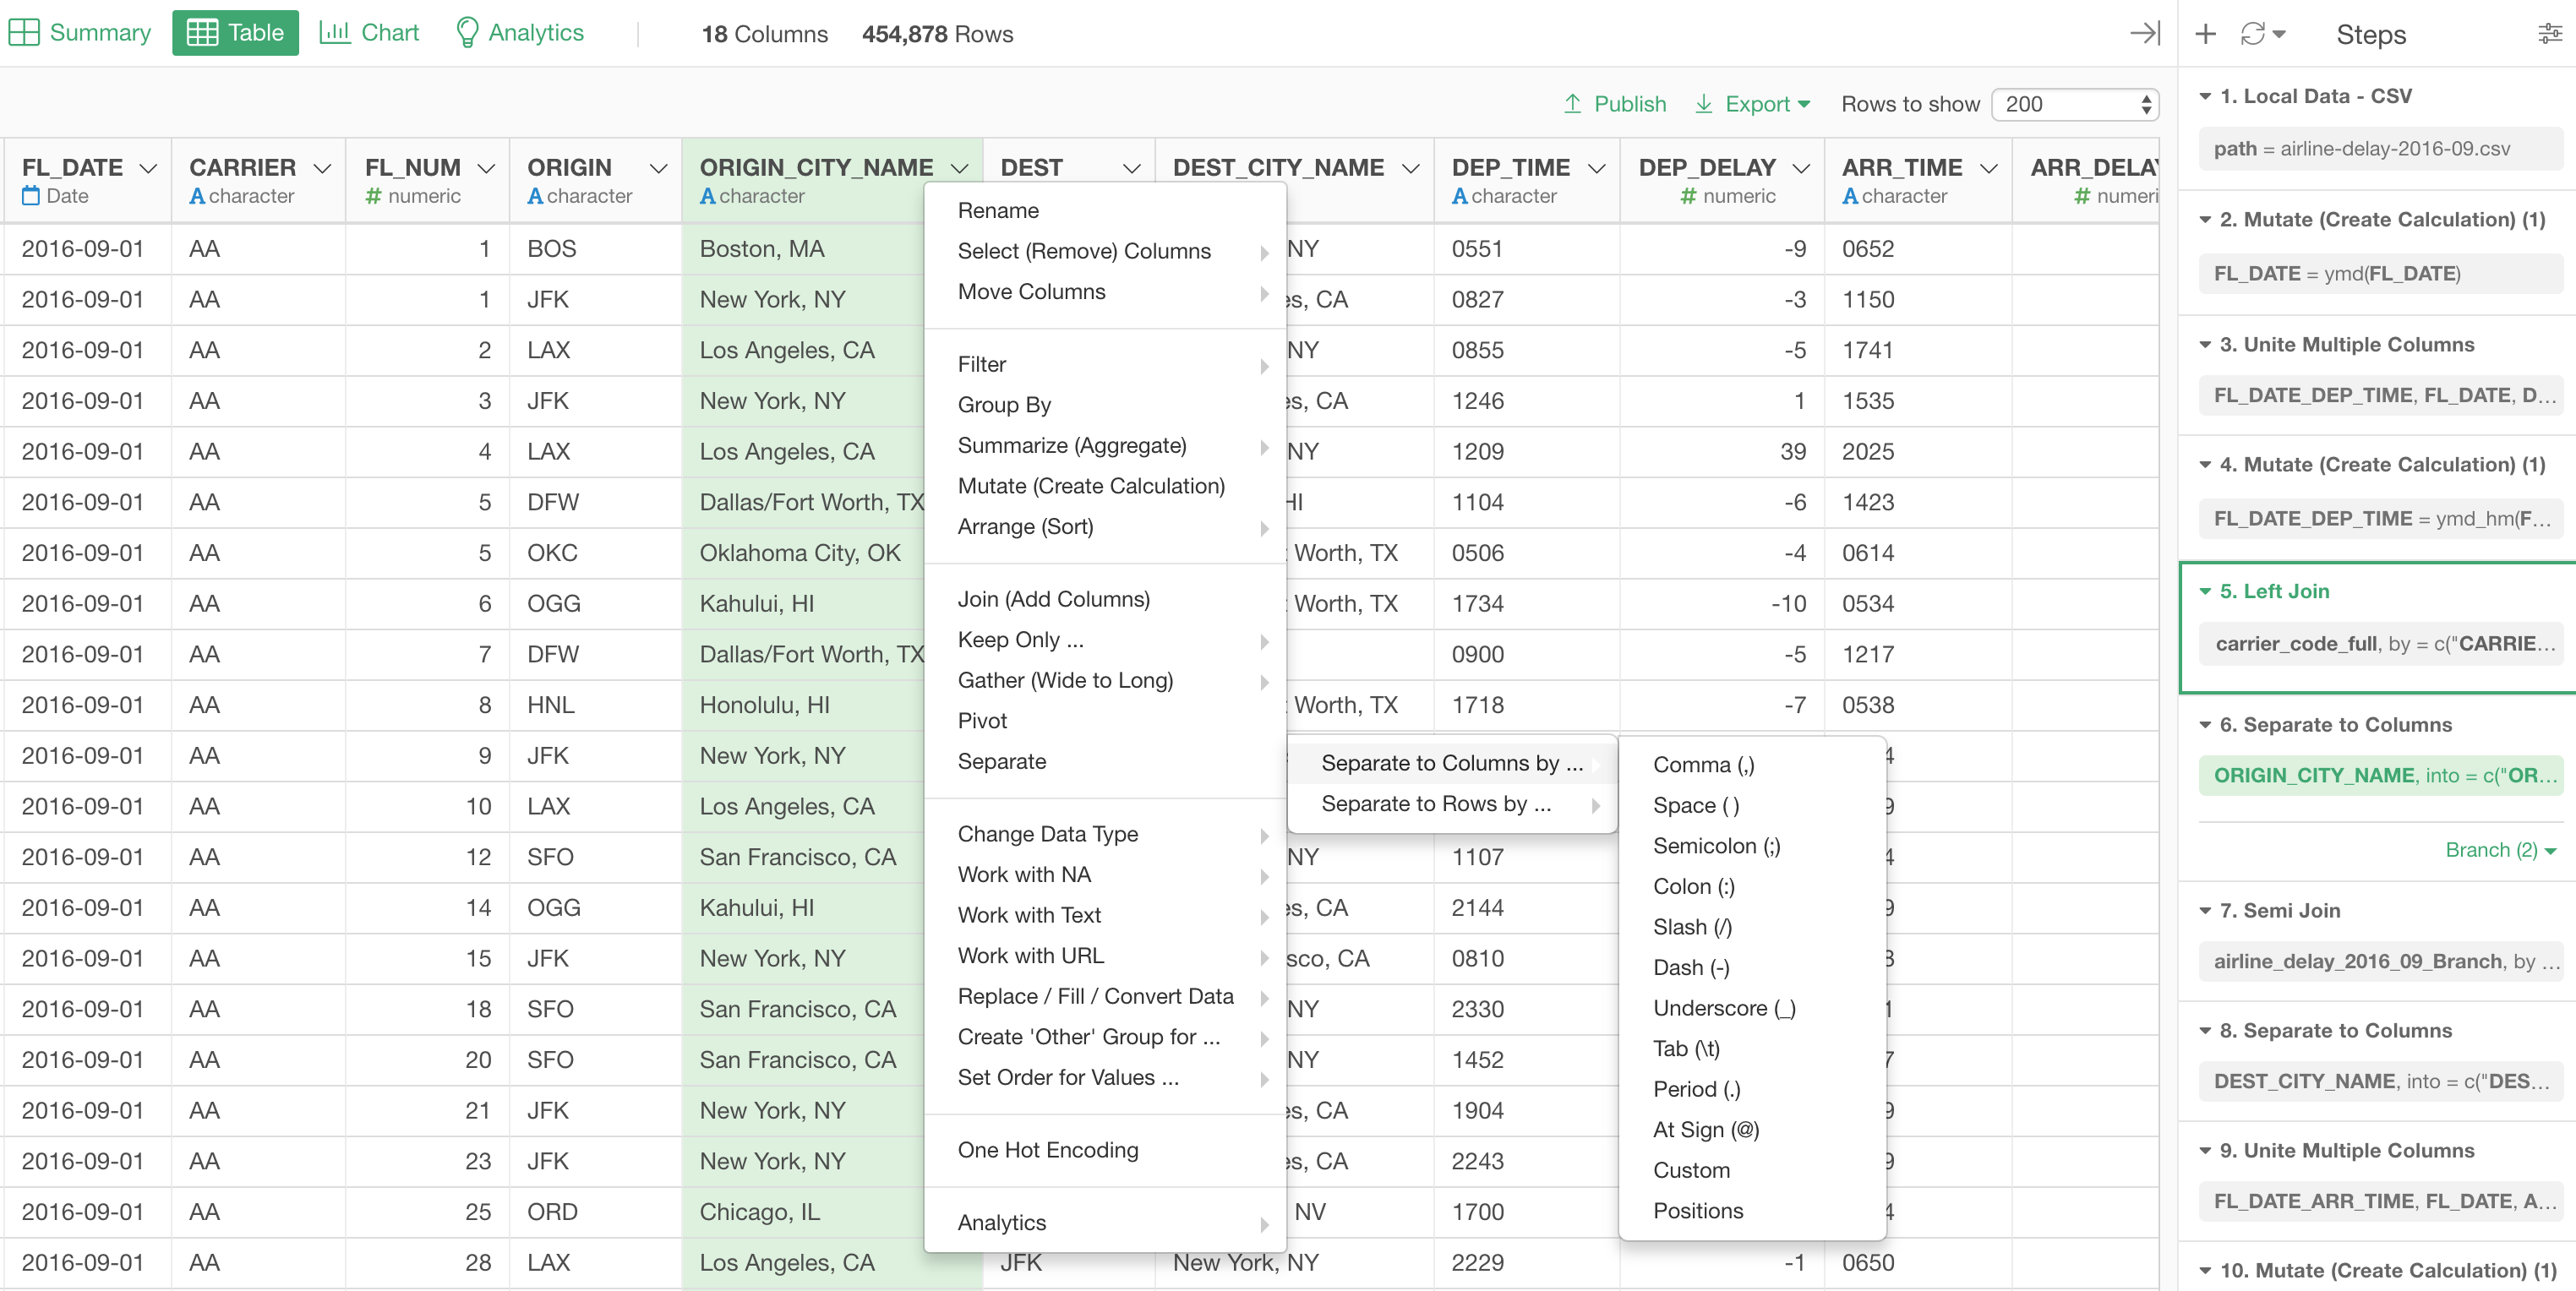
Task: Select step 1 path airline-delay csv entry
Action: (2380, 149)
